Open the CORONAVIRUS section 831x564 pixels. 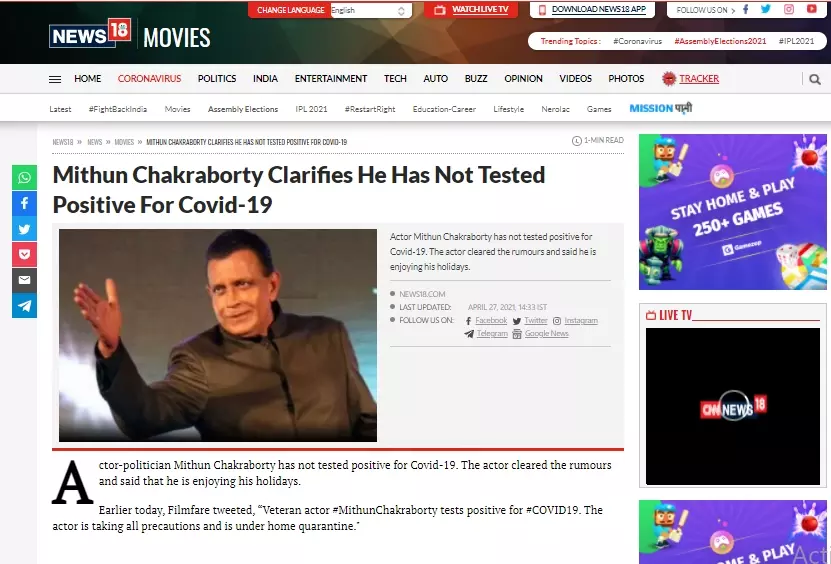tap(149, 78)
